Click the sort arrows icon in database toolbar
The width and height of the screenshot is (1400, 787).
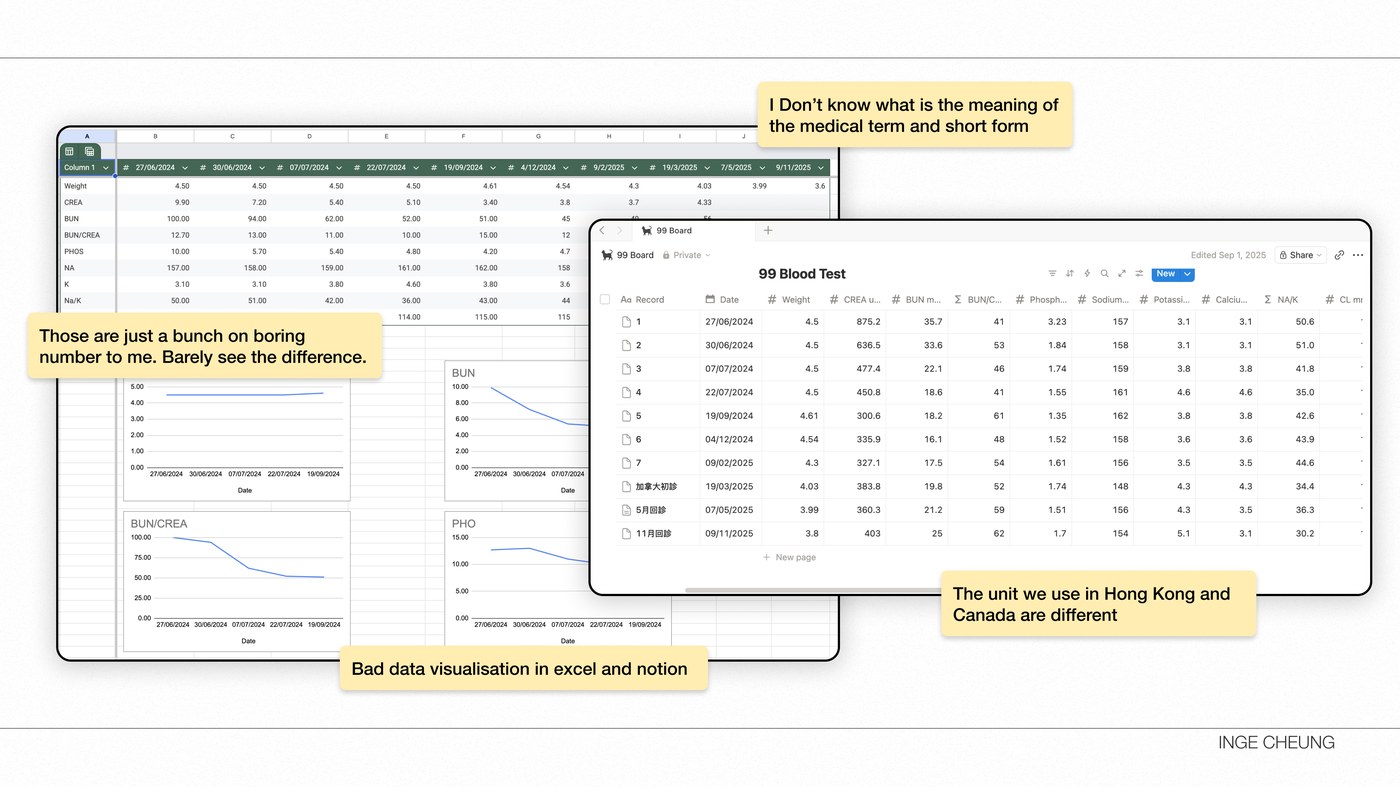point(1070,274)
